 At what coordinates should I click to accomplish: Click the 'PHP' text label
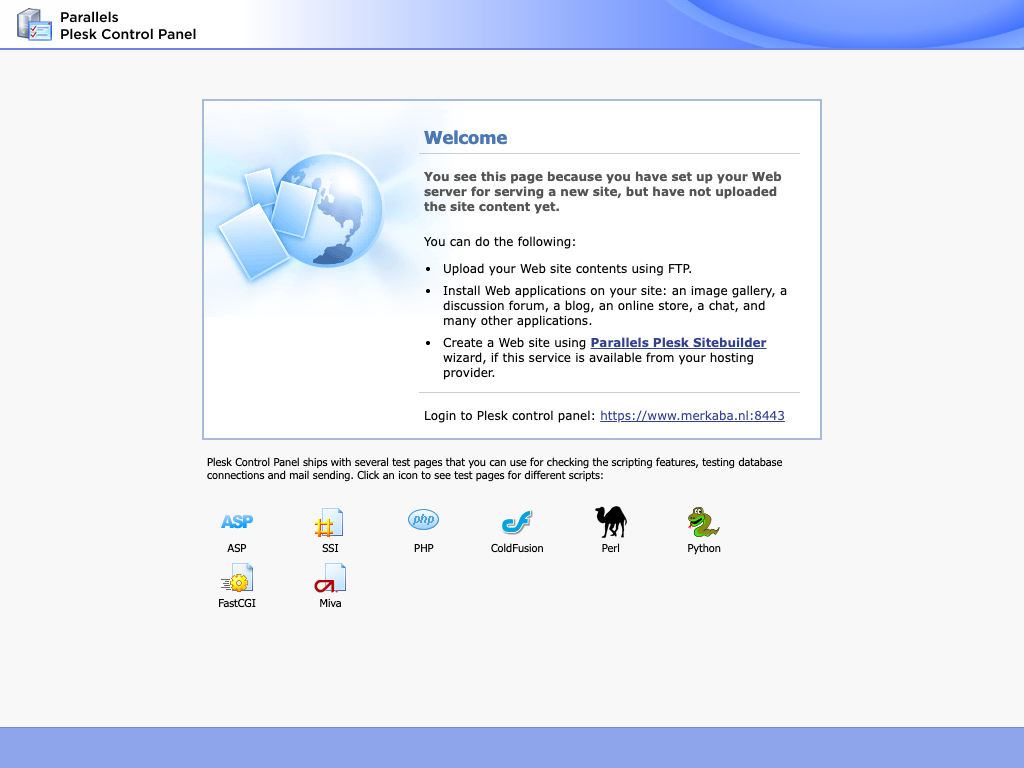tap(423, 549)
